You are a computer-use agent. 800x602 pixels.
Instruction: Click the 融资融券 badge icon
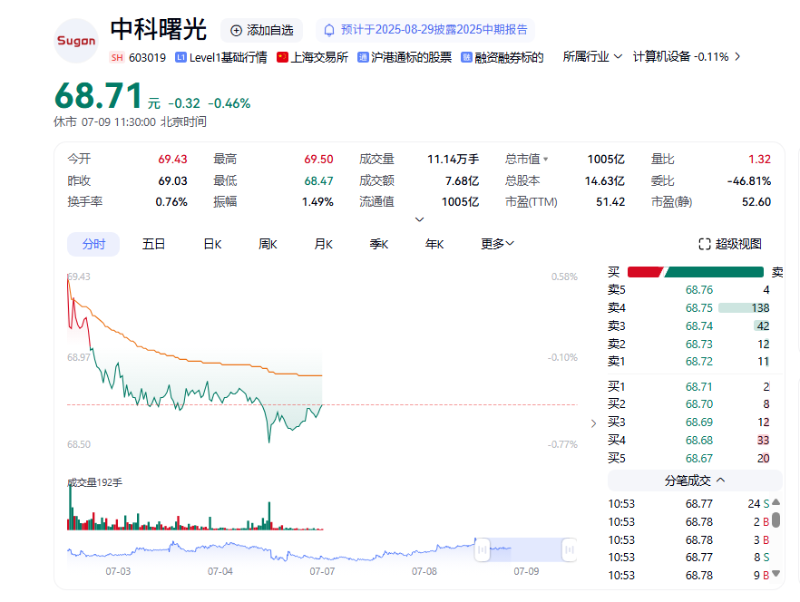(x=466, y=57)
